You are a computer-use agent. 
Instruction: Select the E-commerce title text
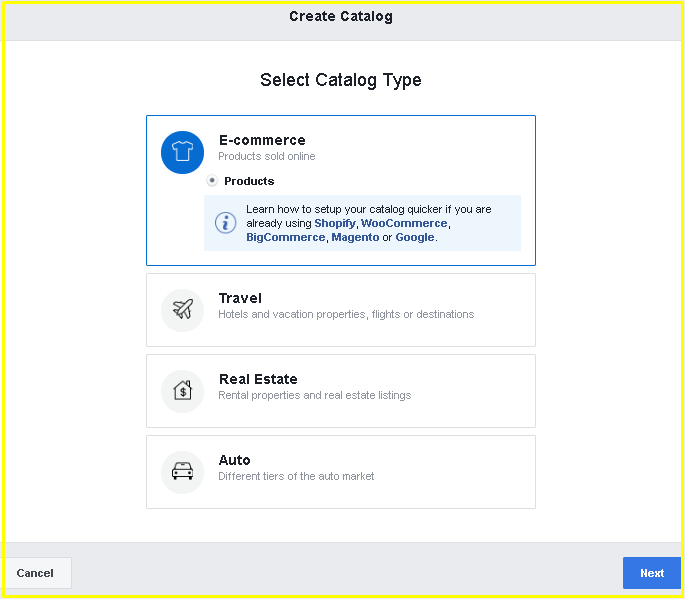coord(262,140)
